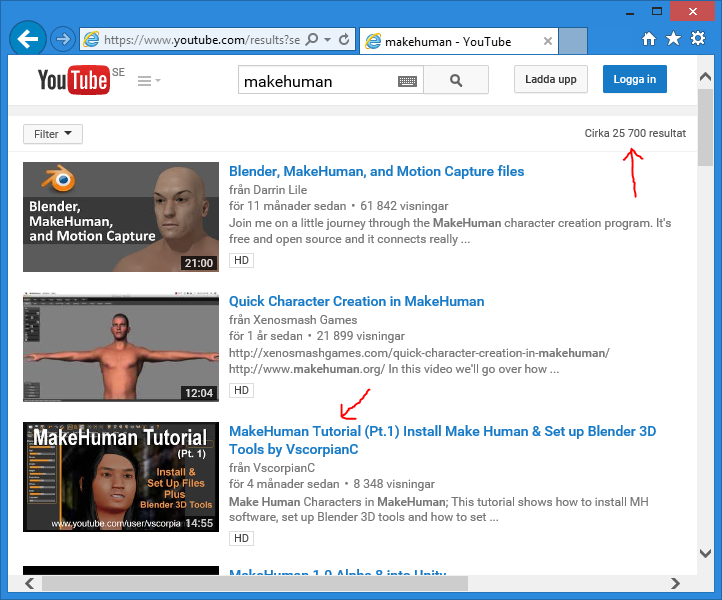722x600 pixels.
Task: Click the HD badge under Darrin Lile video
Action: click(x=241, y=260)
